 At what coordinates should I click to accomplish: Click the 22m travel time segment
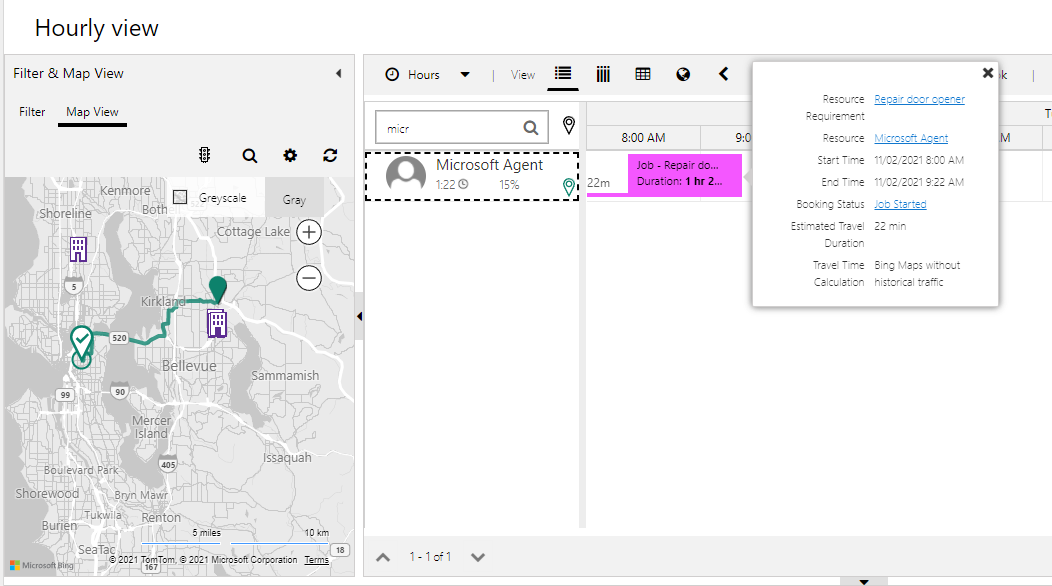click(607, 183)
